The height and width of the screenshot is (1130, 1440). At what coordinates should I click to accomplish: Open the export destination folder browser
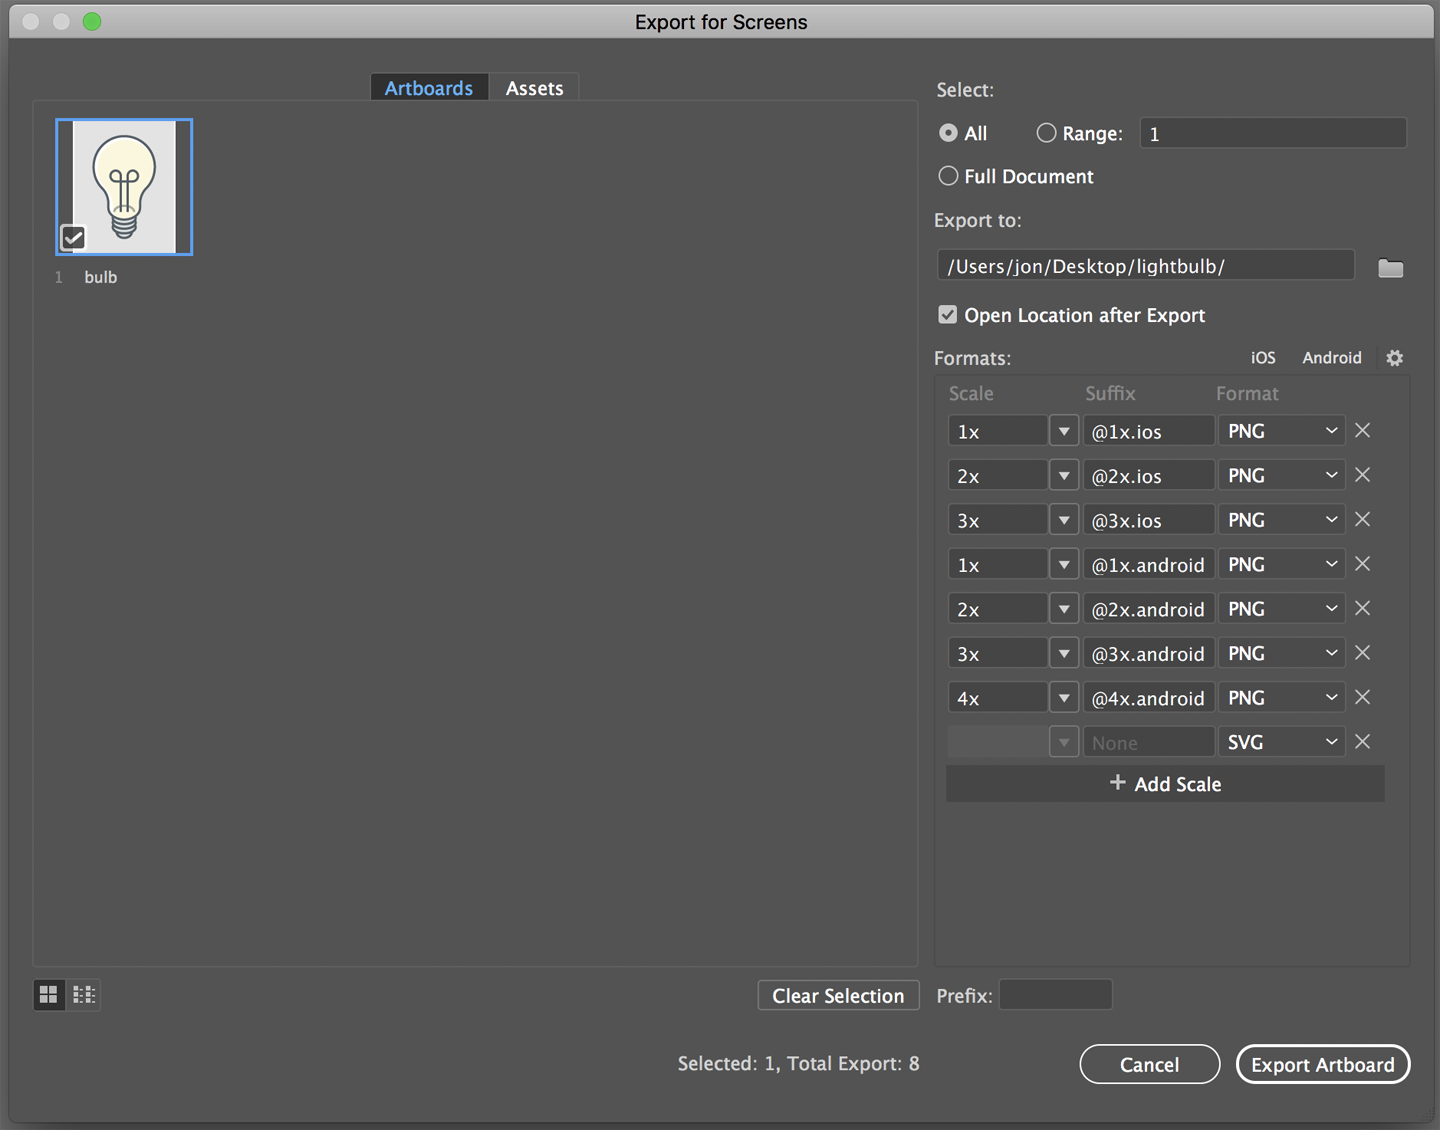point(1391,267)
